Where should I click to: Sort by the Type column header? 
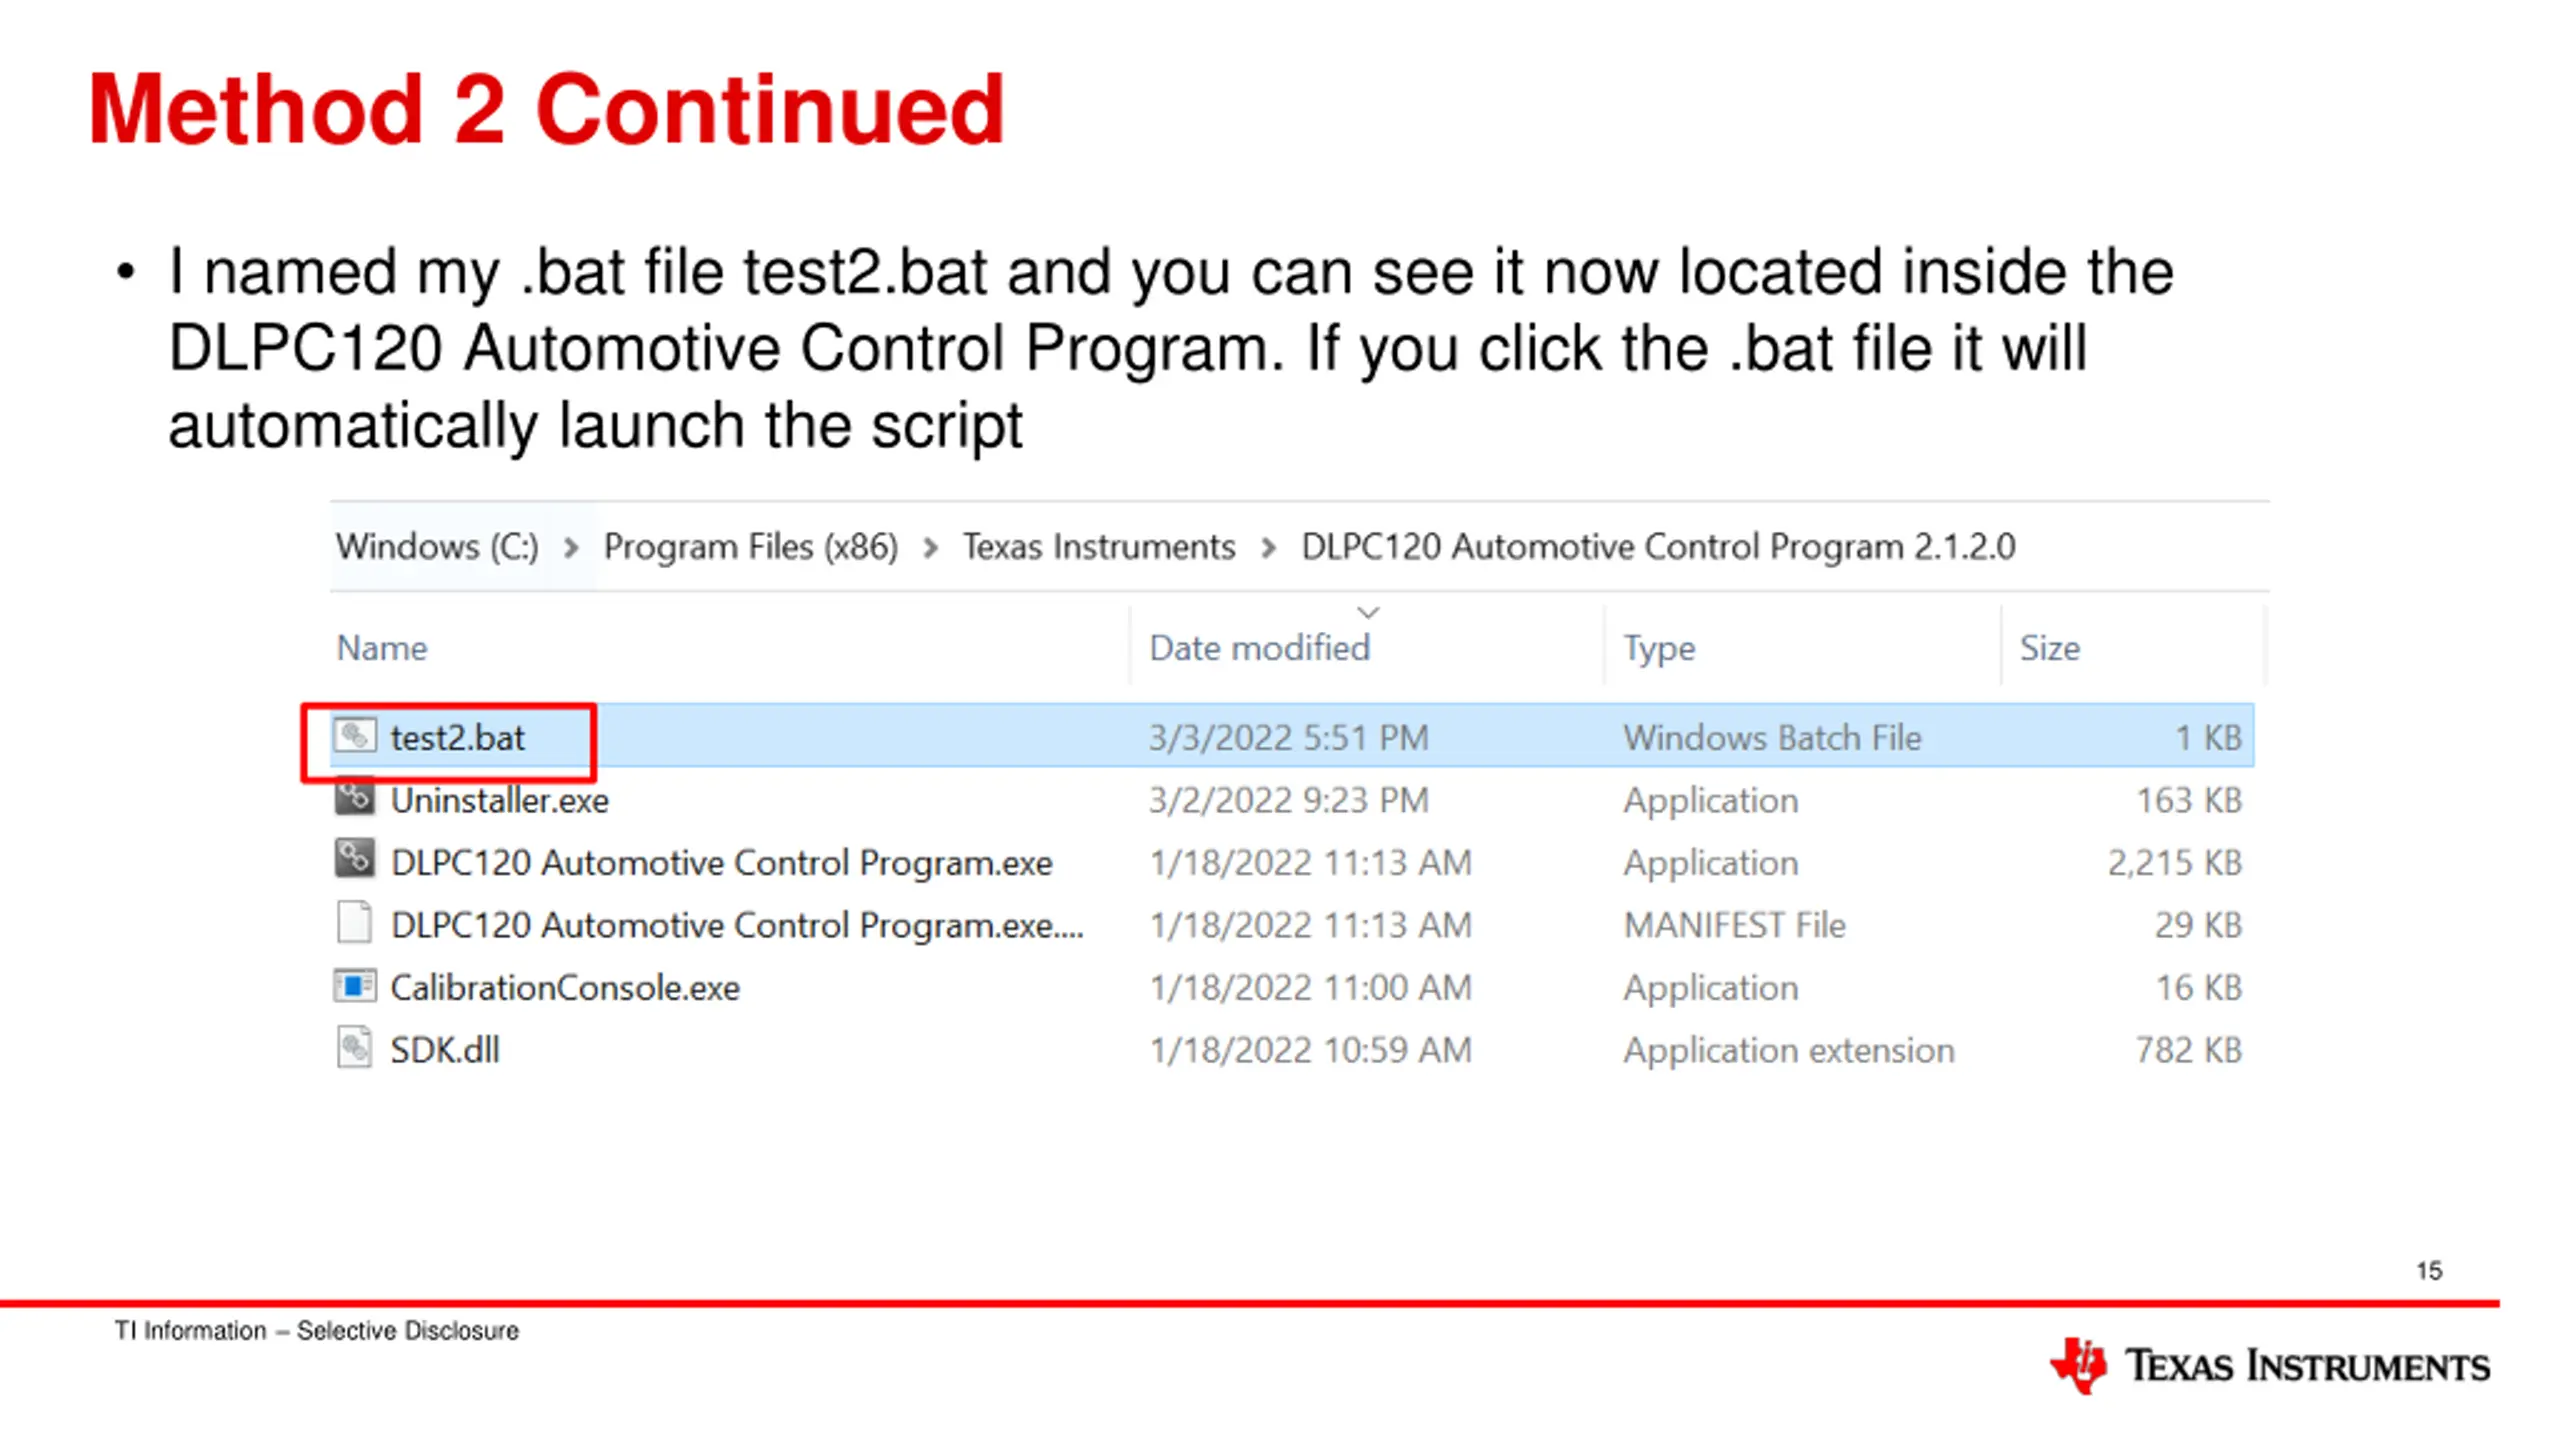click(x=1659, y=649)
